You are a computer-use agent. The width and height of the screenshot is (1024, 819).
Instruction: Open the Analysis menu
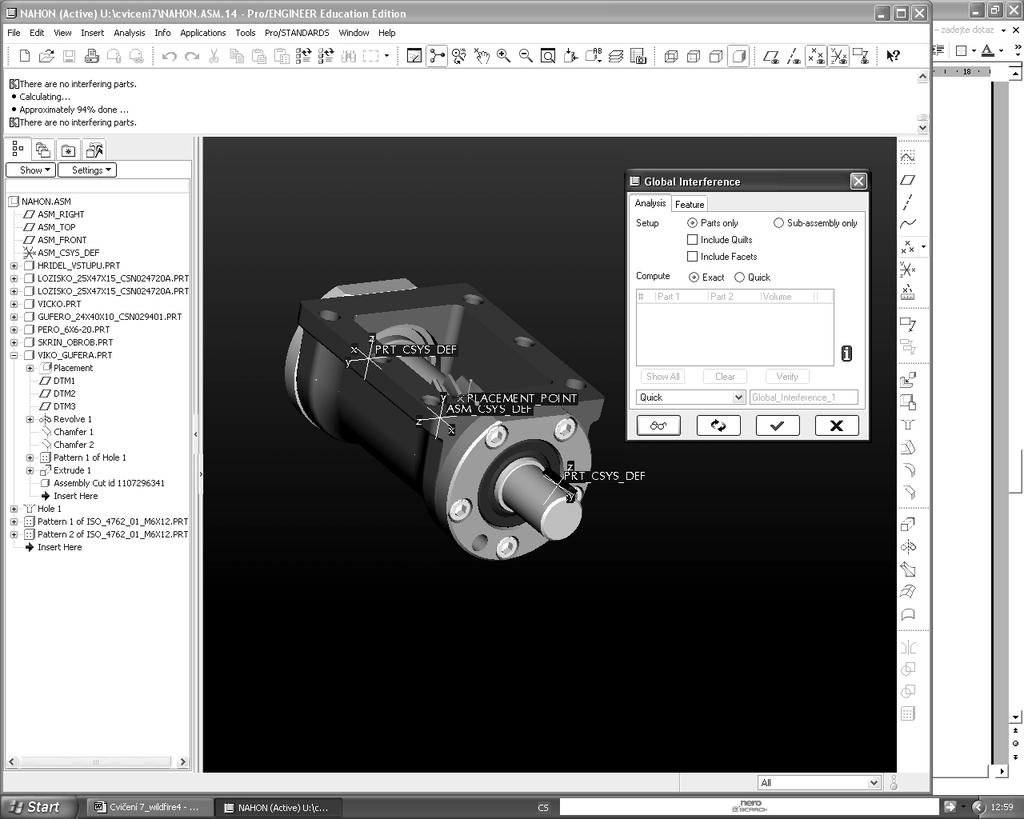pyautogui.click(x=129, y=33)
